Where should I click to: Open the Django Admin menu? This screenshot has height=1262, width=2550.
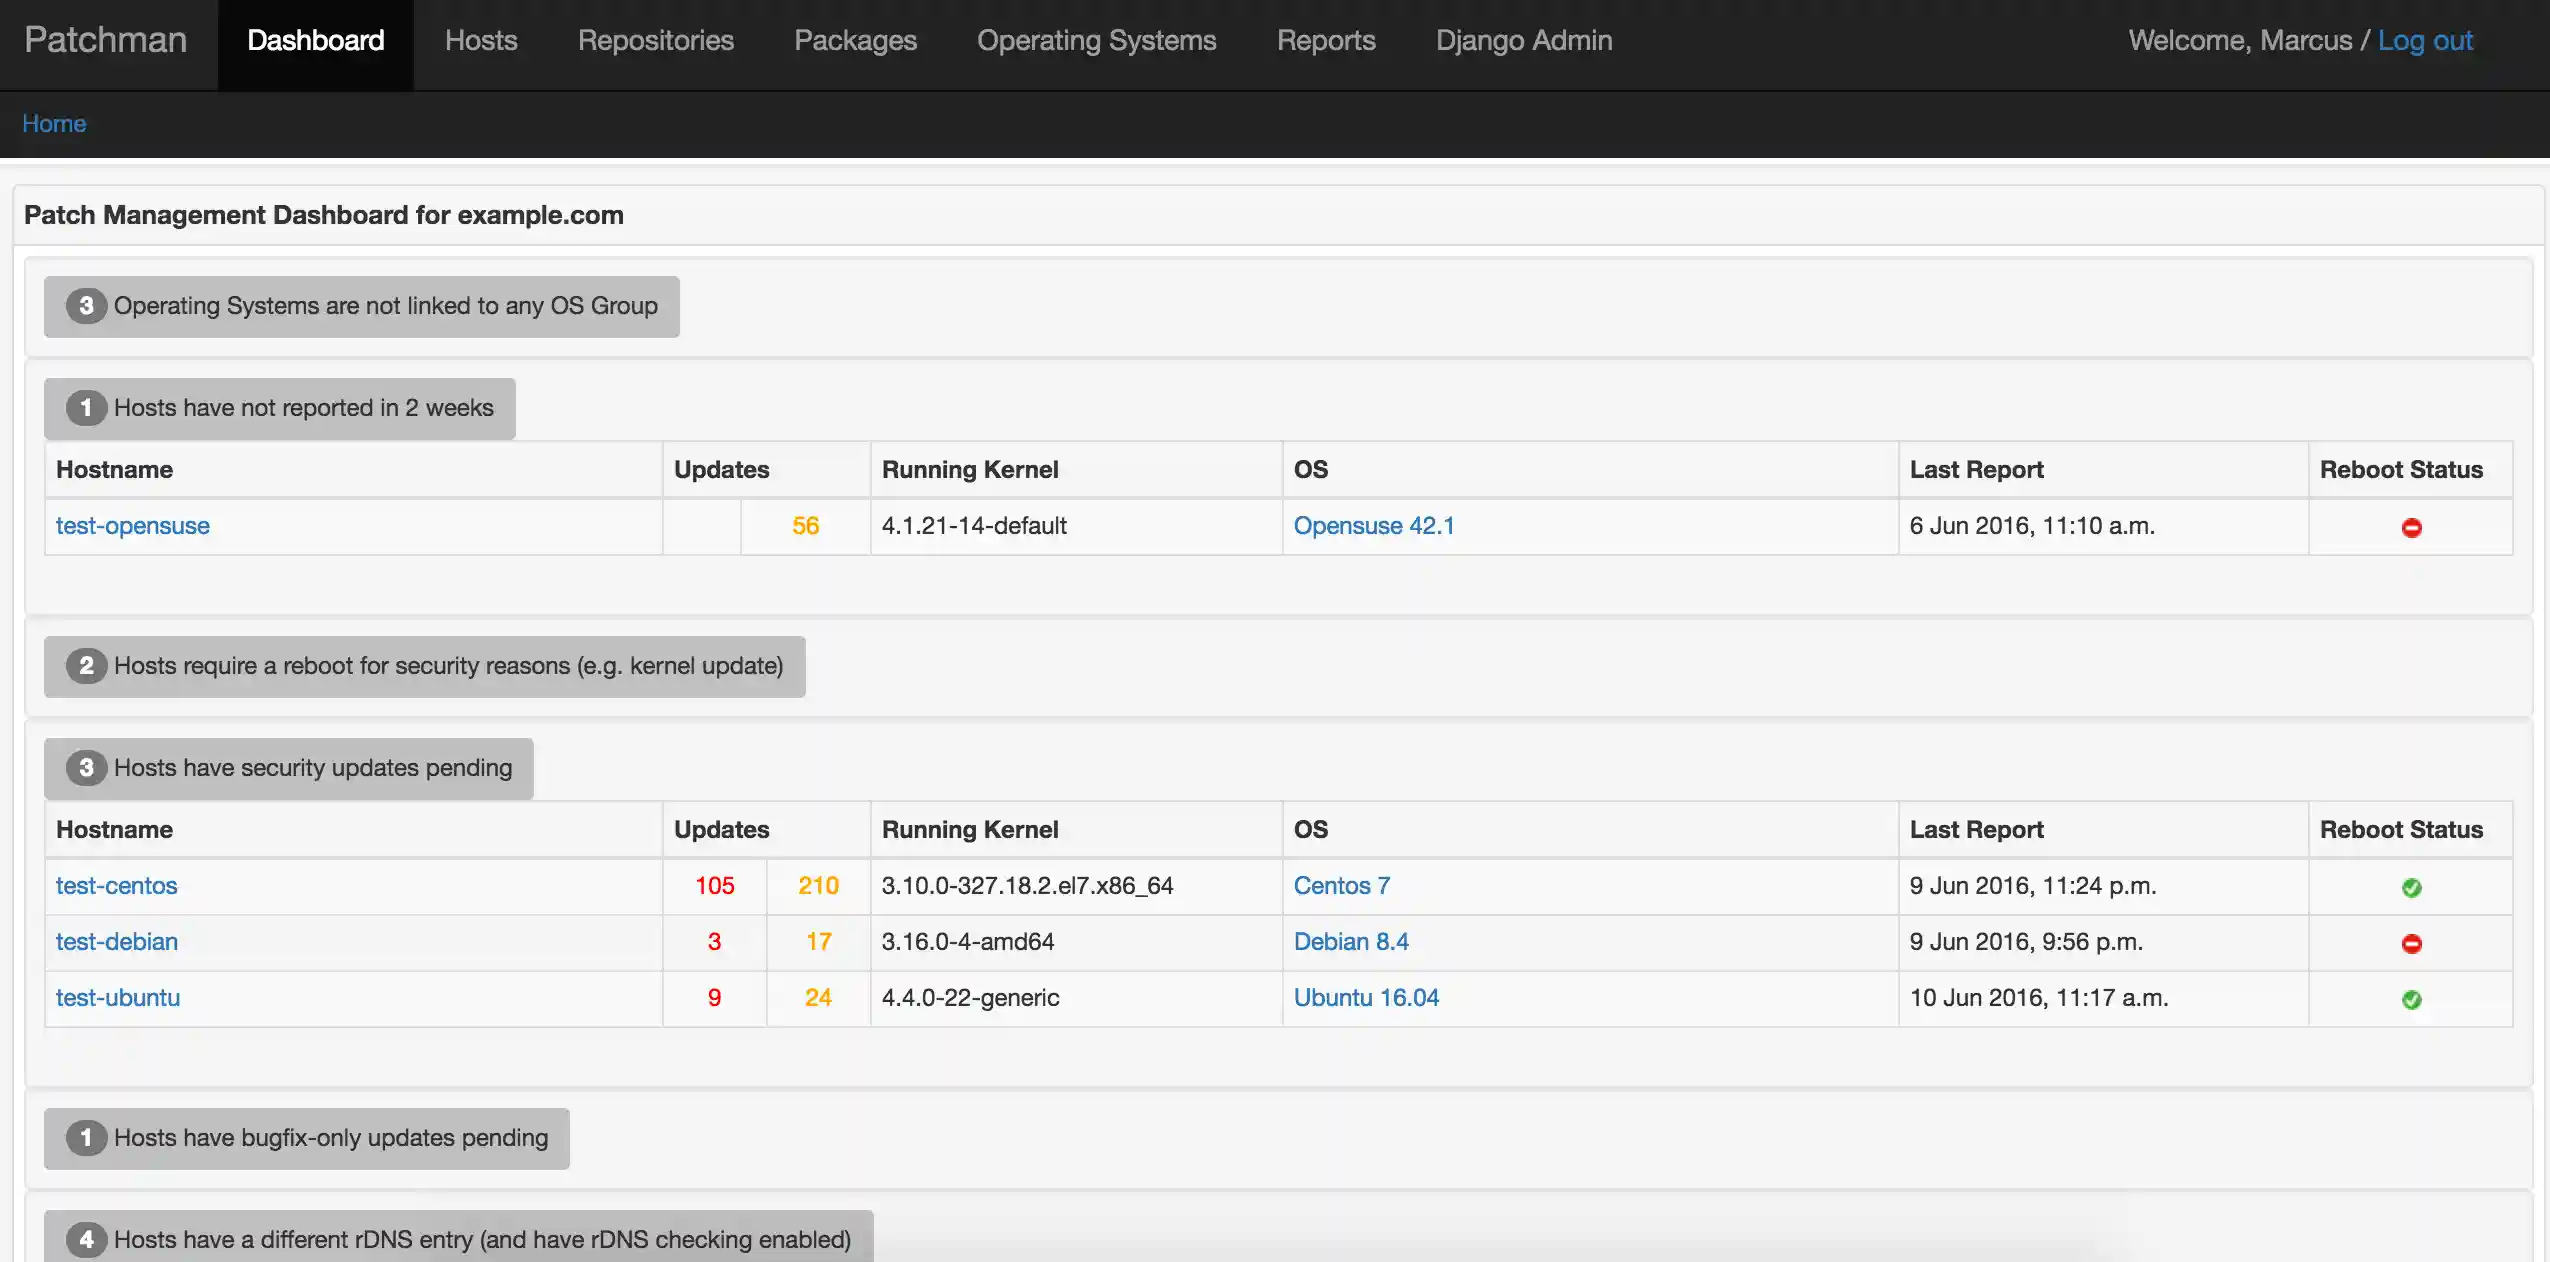pos(1523,40)
